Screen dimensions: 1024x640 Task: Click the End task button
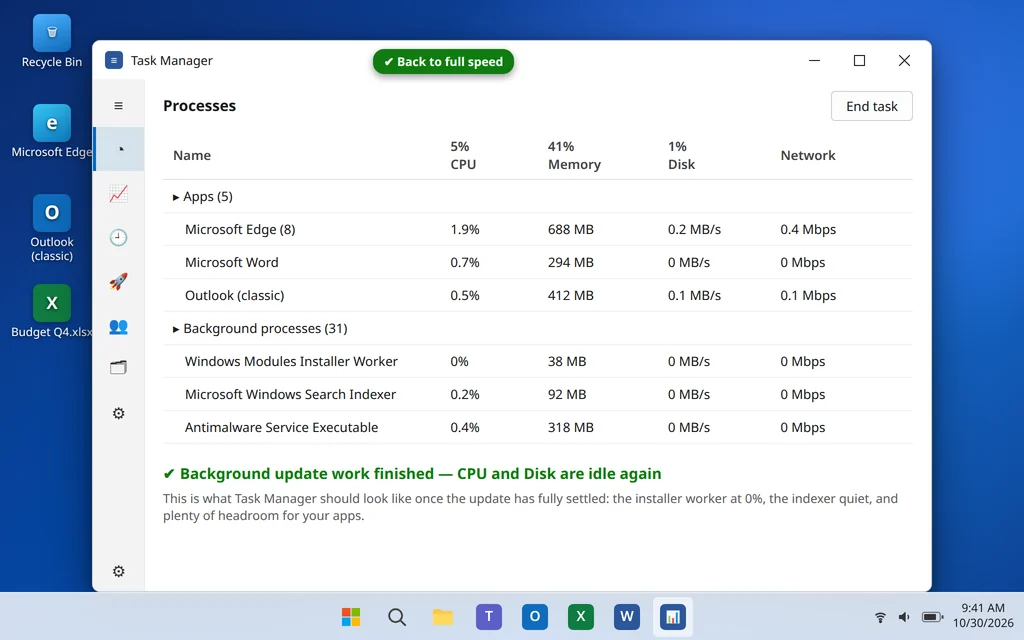click(x=871, y=106)
